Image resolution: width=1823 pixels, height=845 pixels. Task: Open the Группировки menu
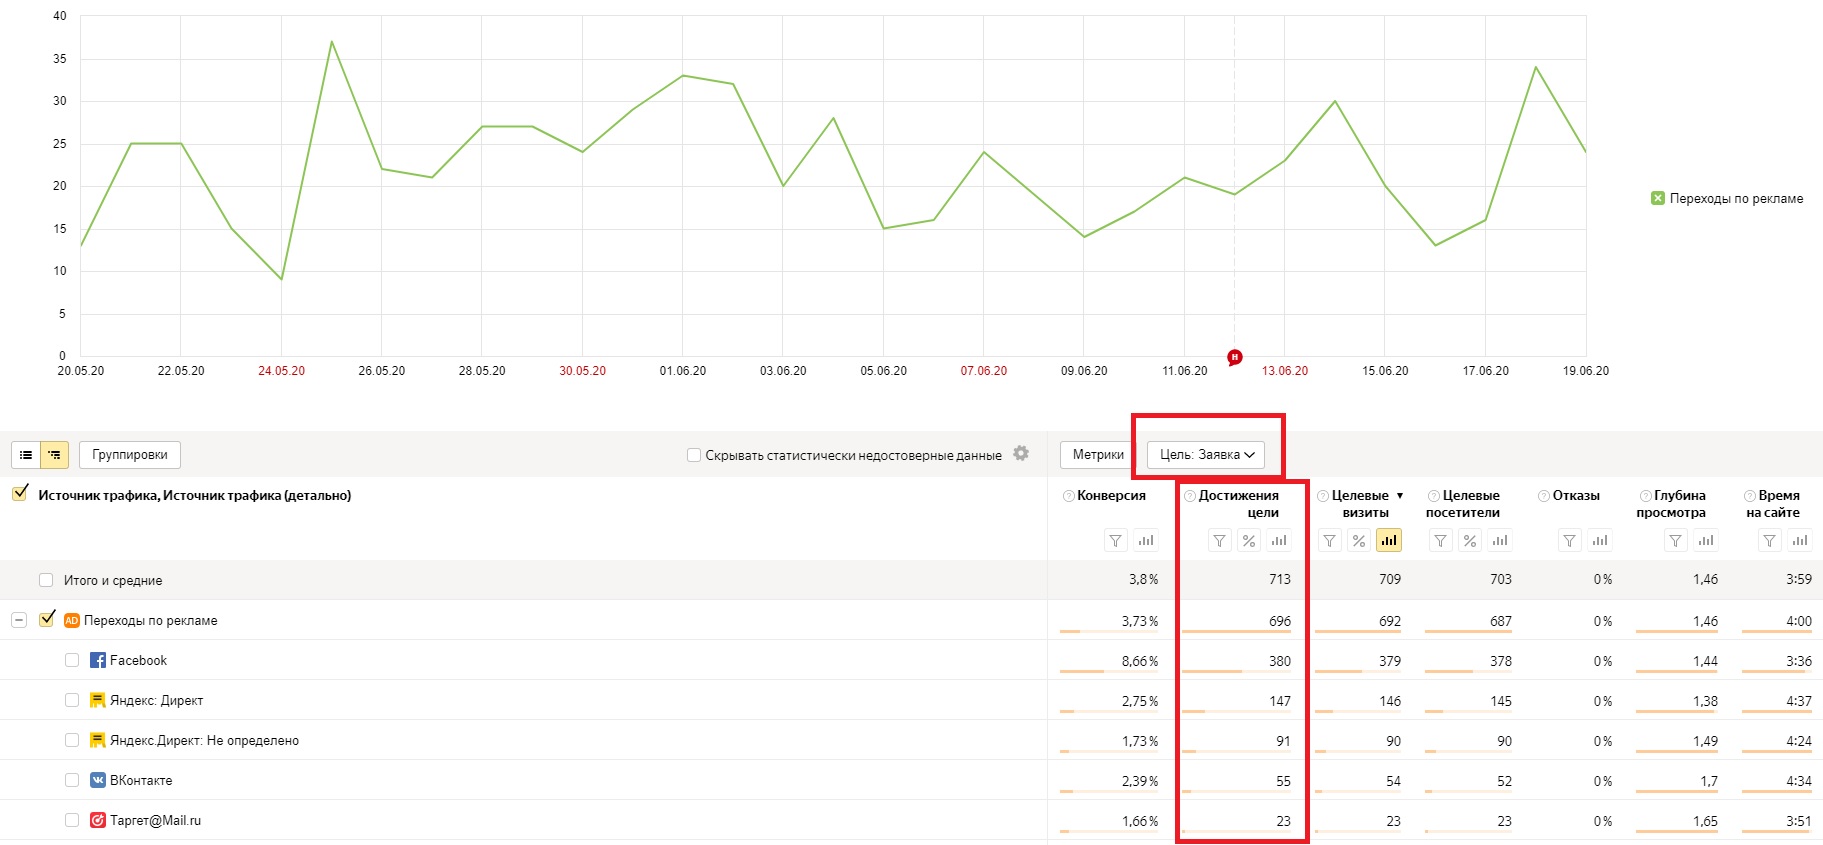(130, 455)
